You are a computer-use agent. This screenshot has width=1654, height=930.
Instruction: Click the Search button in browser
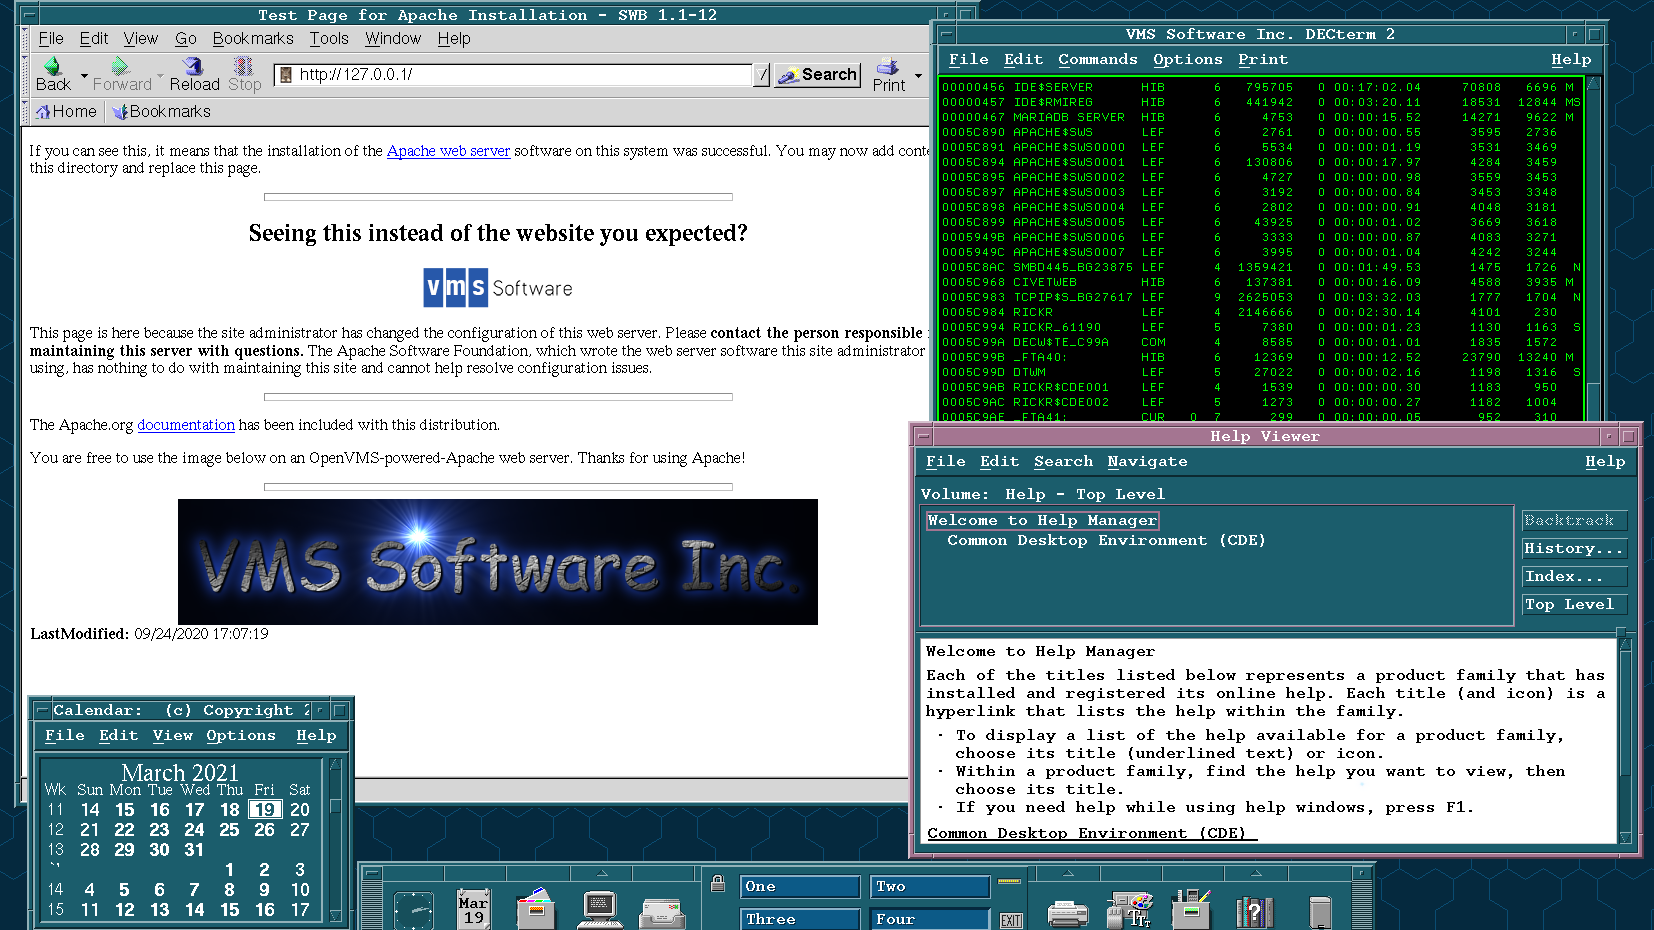(818, 75)
